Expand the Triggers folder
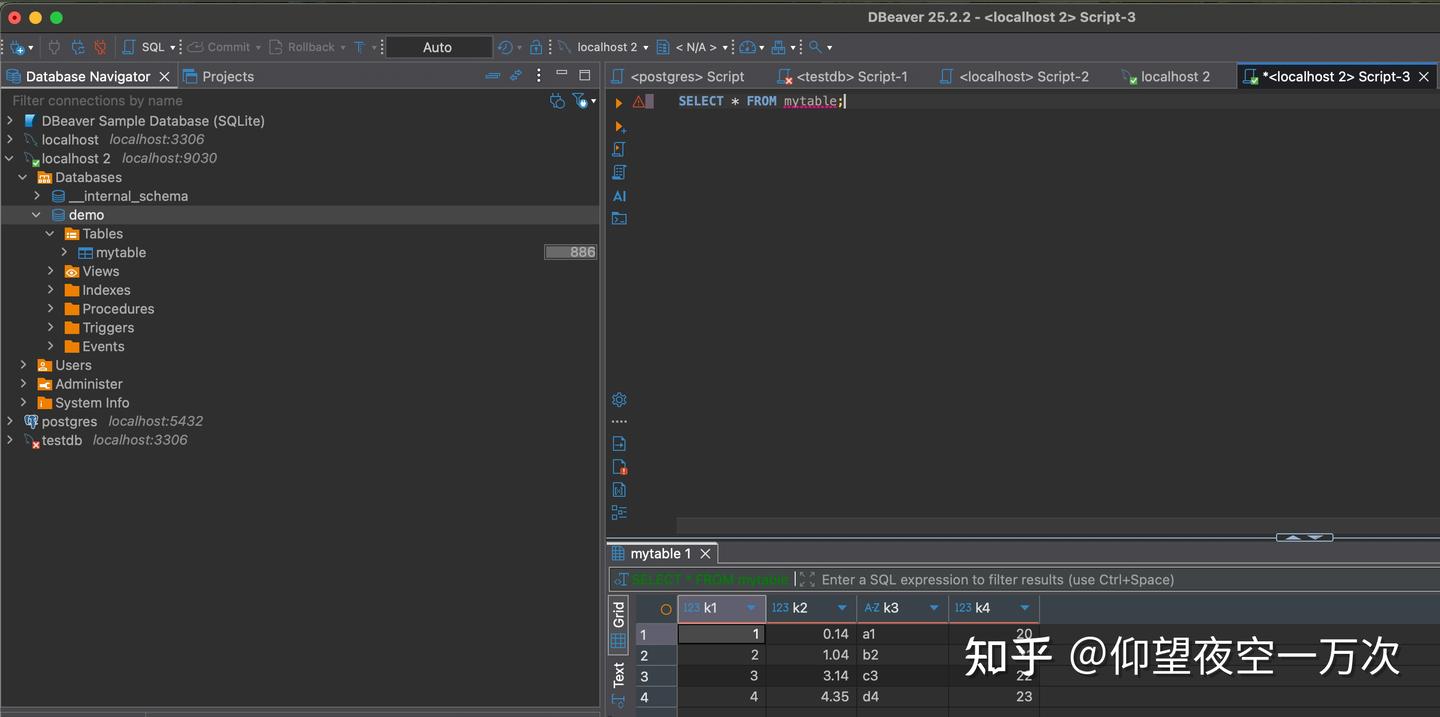 (x=51, y=328)
